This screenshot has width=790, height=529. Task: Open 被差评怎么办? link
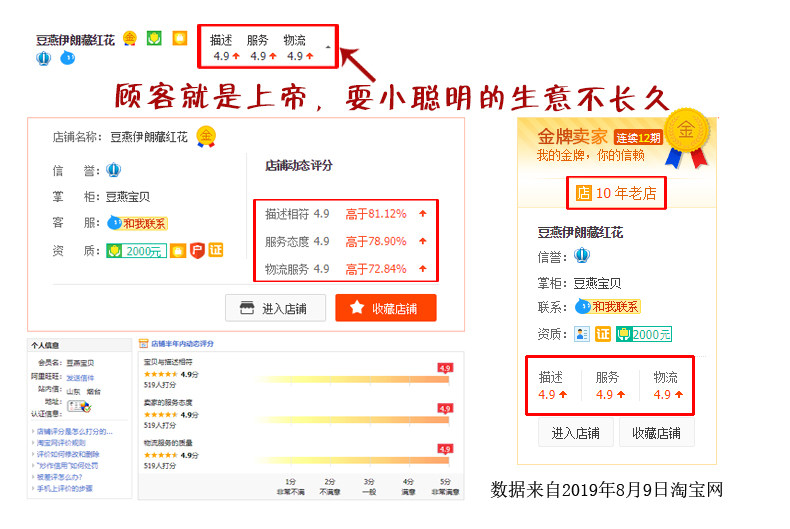click(59, 477)
